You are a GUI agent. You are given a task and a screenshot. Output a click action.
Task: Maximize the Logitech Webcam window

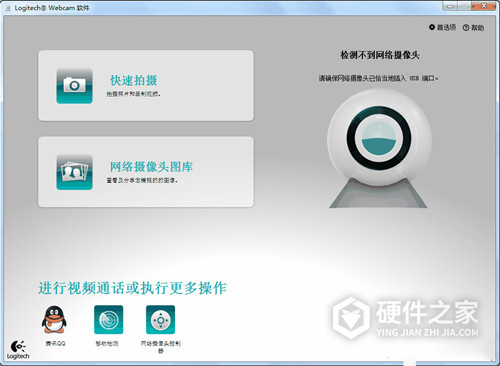[465, 6]
